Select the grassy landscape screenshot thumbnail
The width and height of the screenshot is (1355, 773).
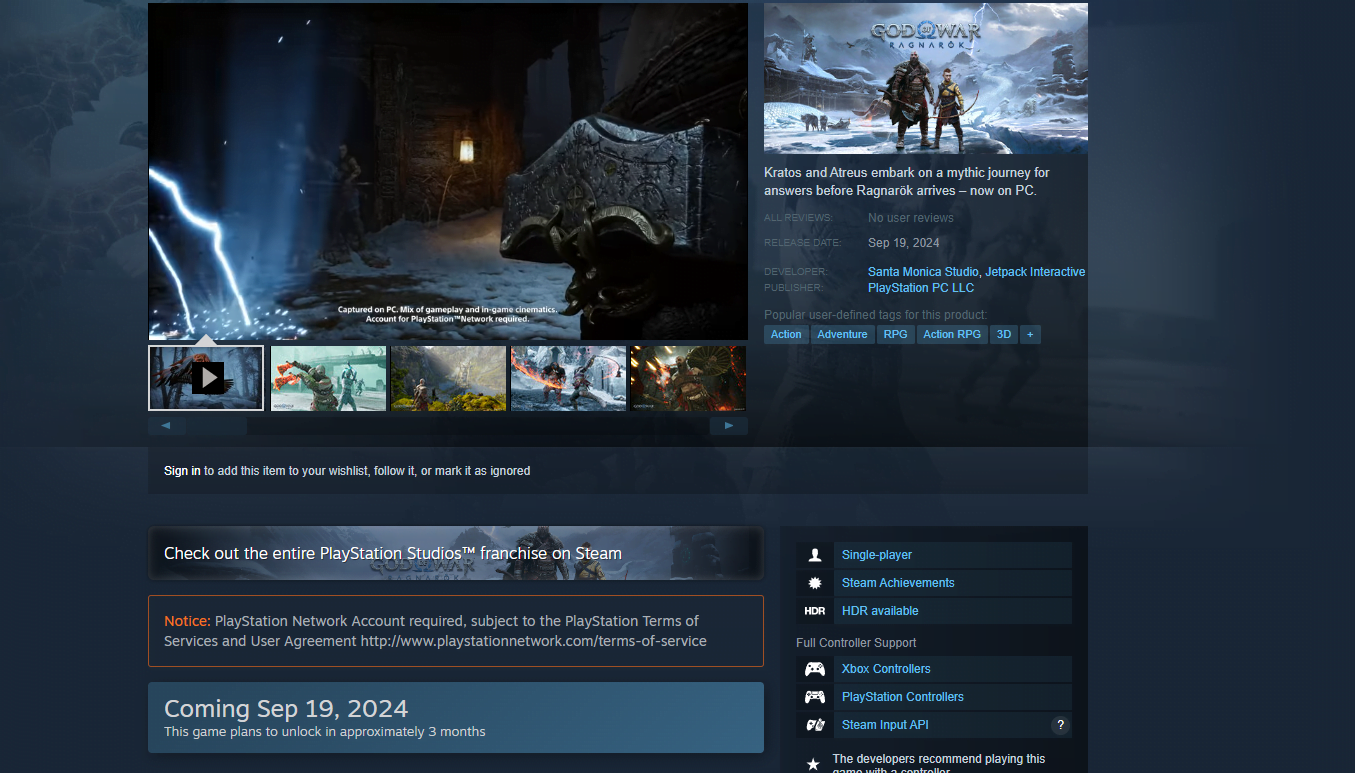click(448, 378)
